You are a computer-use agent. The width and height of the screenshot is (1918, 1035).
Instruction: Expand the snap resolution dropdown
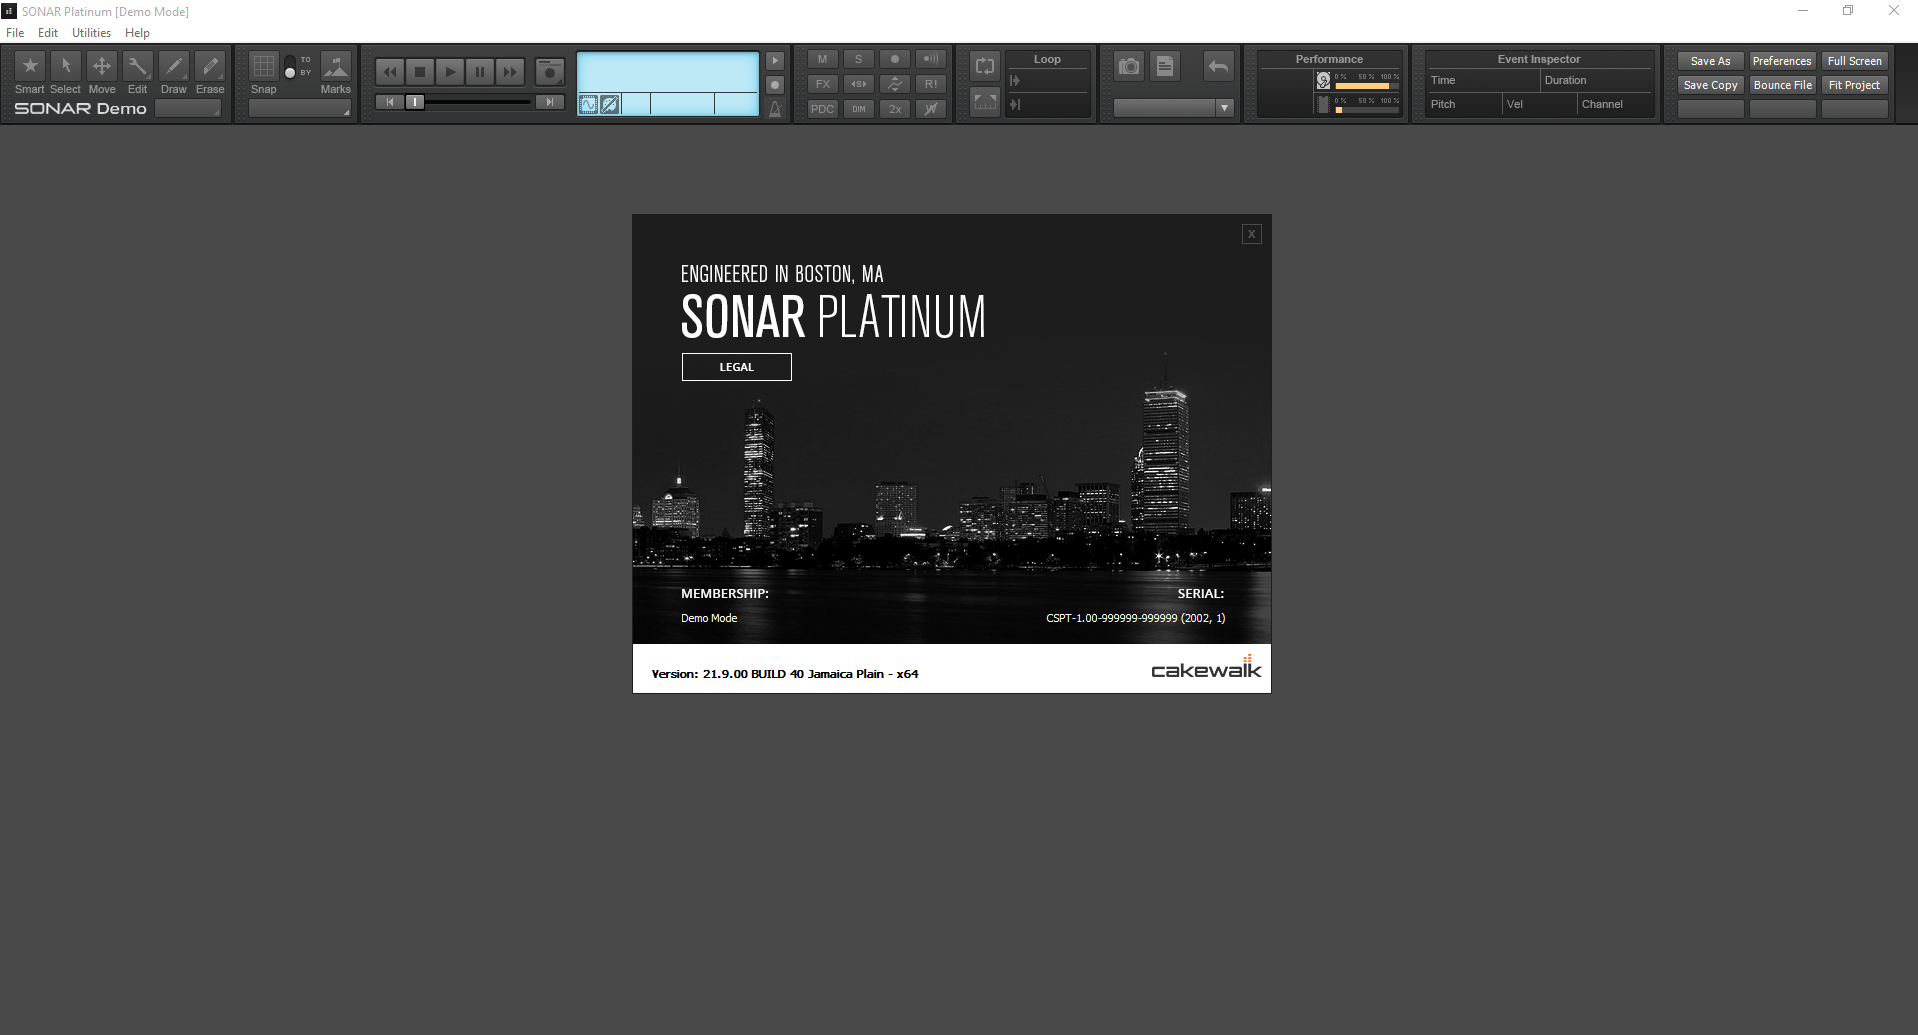coord(299,109)
